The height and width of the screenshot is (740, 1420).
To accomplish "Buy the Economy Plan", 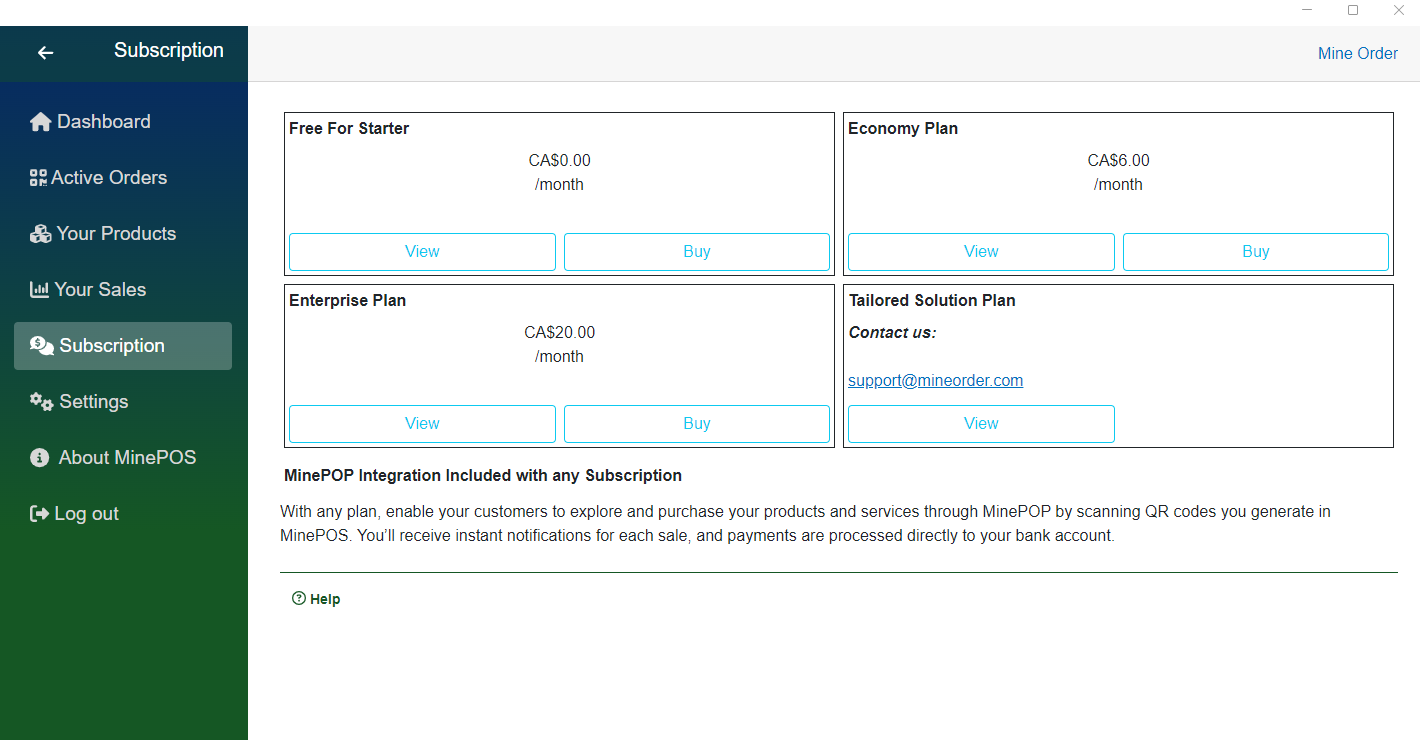I will (1255, 252).
